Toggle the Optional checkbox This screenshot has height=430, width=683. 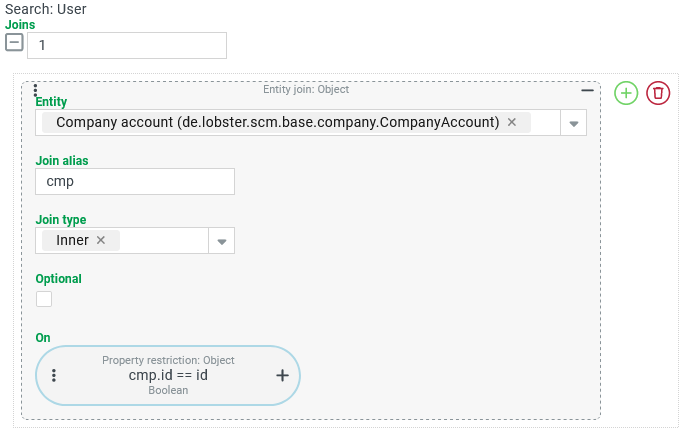(44, 299)
